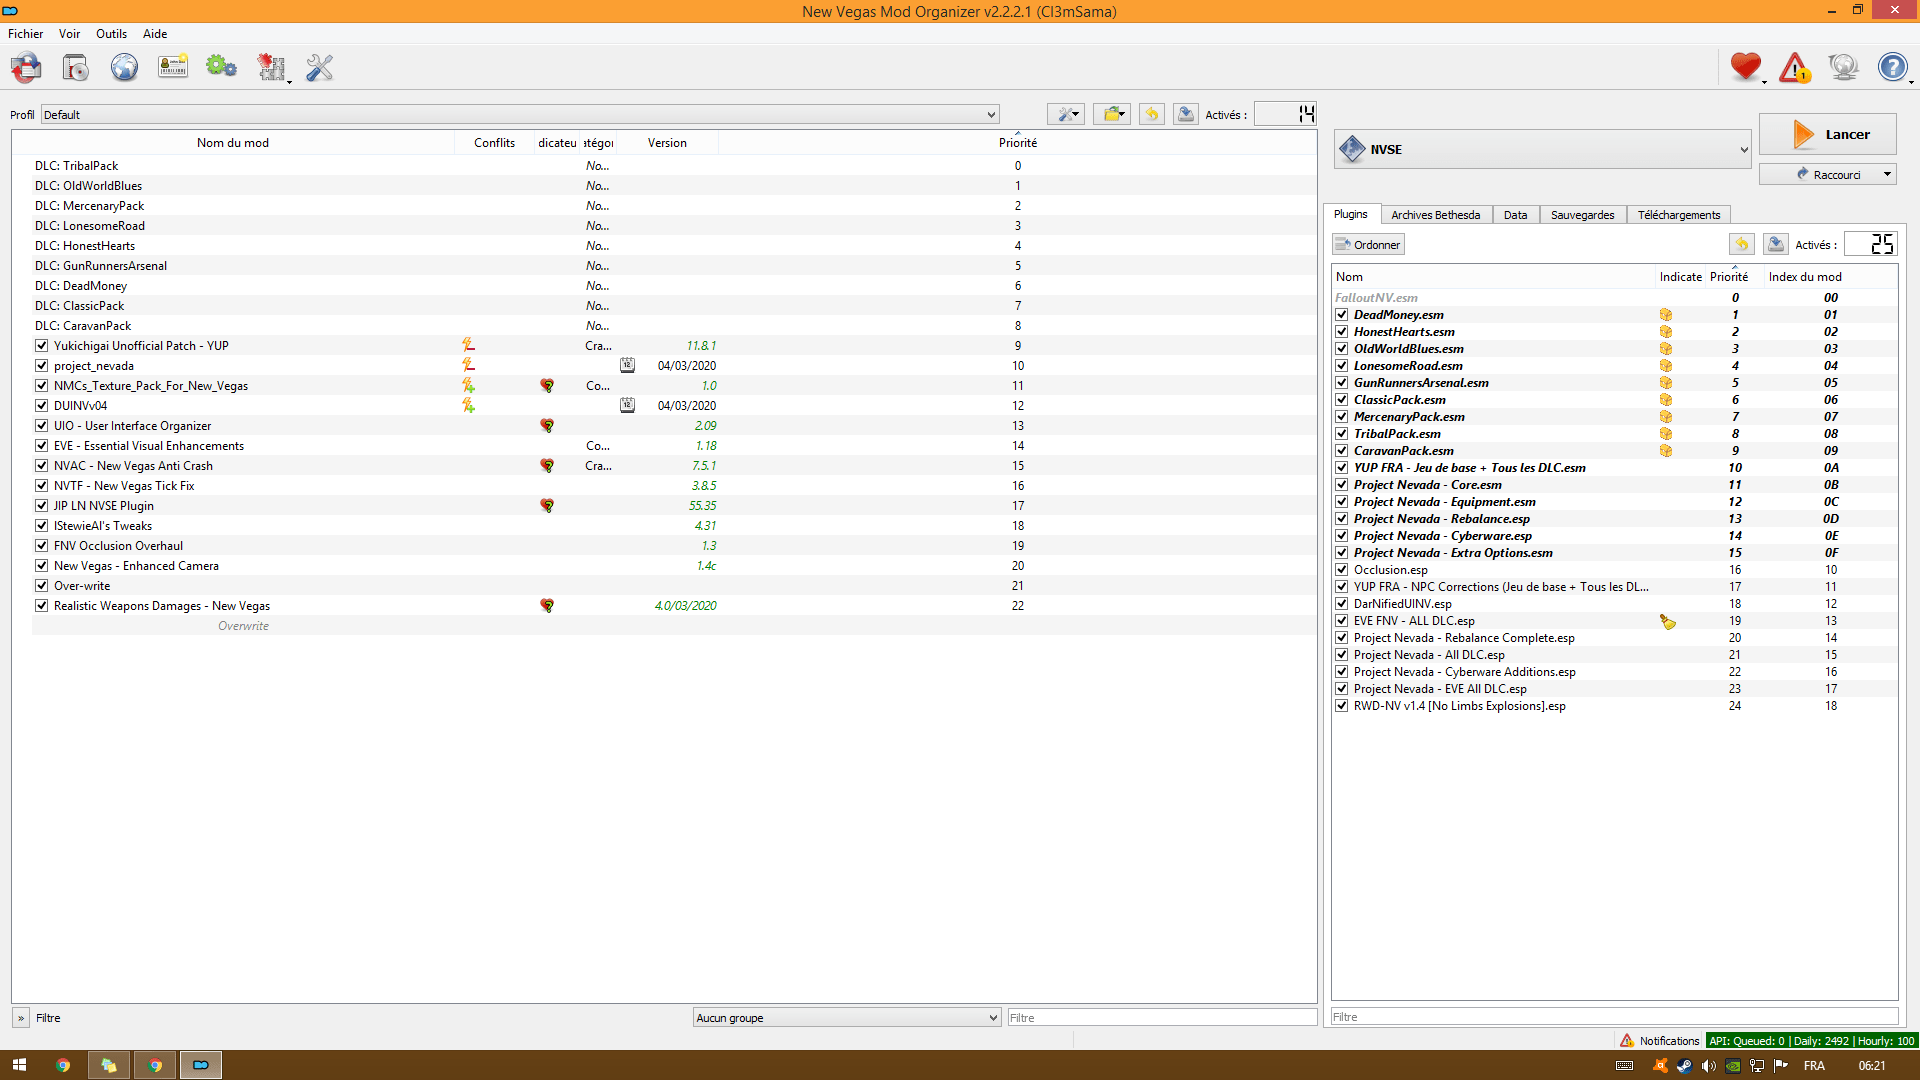
Task: Toggle the project_nevada mod checkbox
Action: click(x=41, y=365)
